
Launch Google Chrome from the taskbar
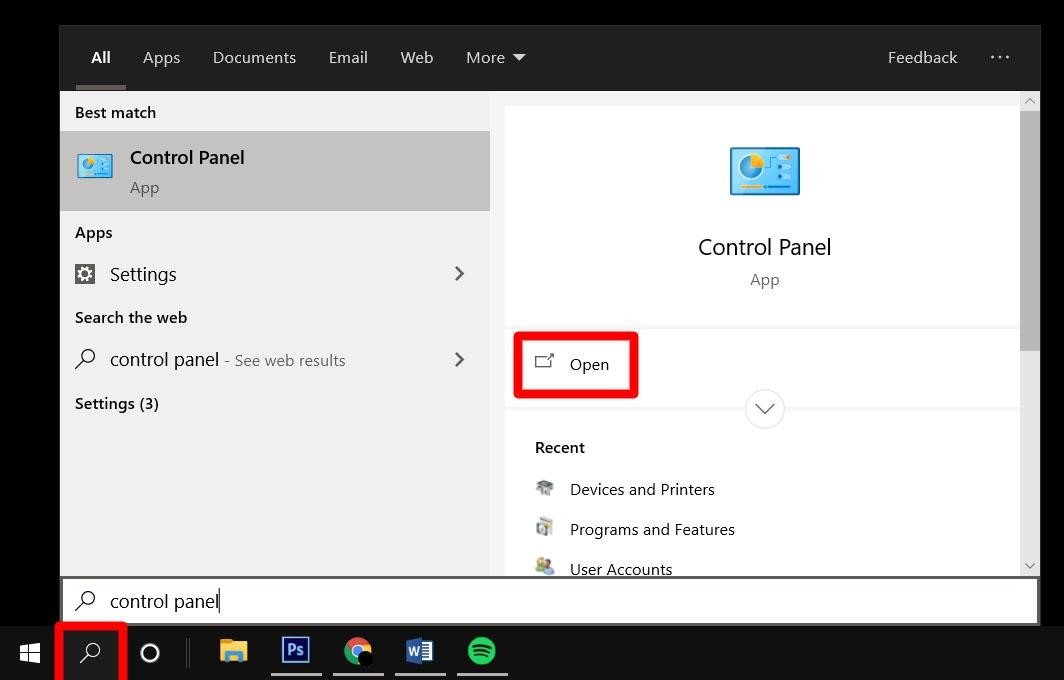tap(358, 651)
